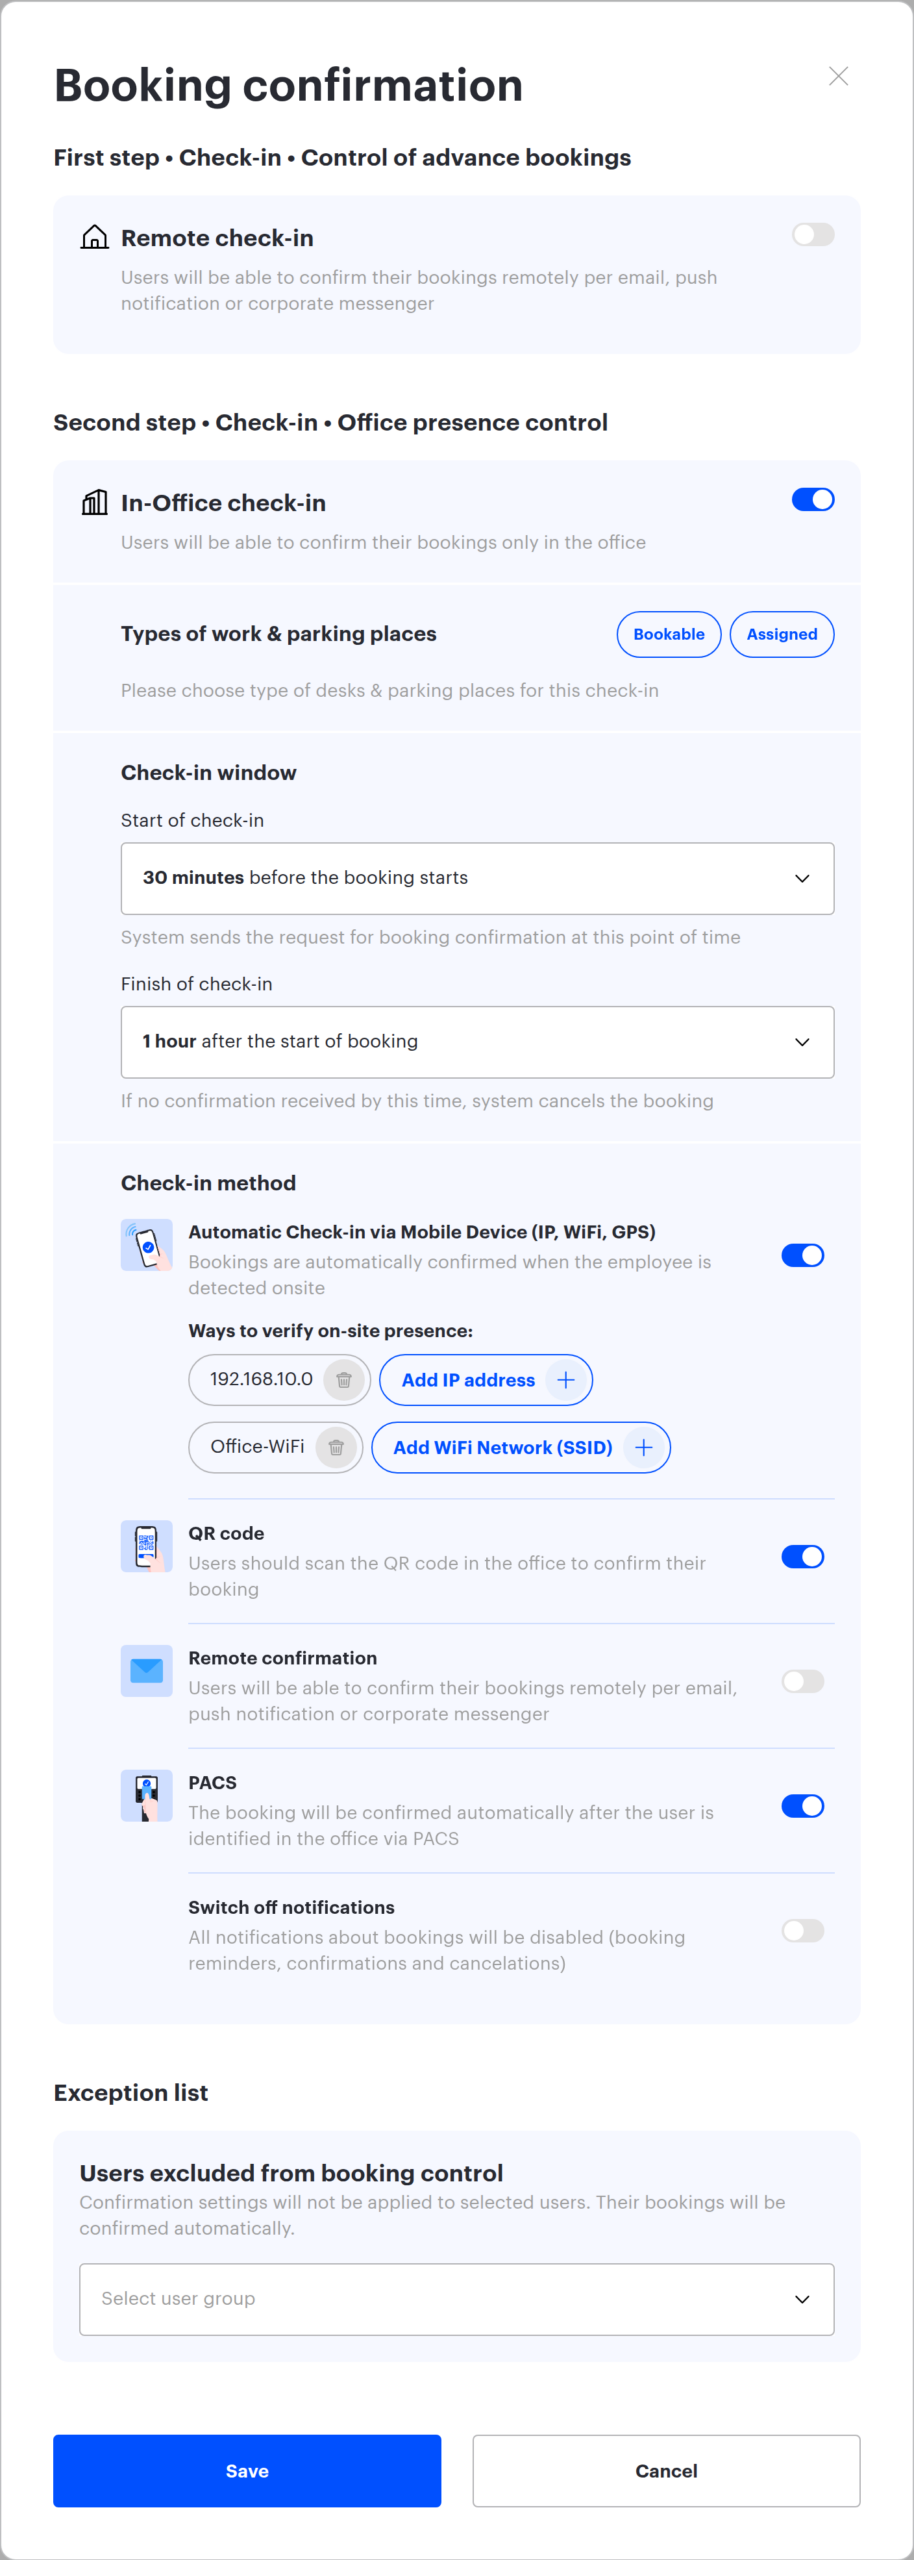
Task: Close the Booking confirmation dialog
Action: coord(838,77)
